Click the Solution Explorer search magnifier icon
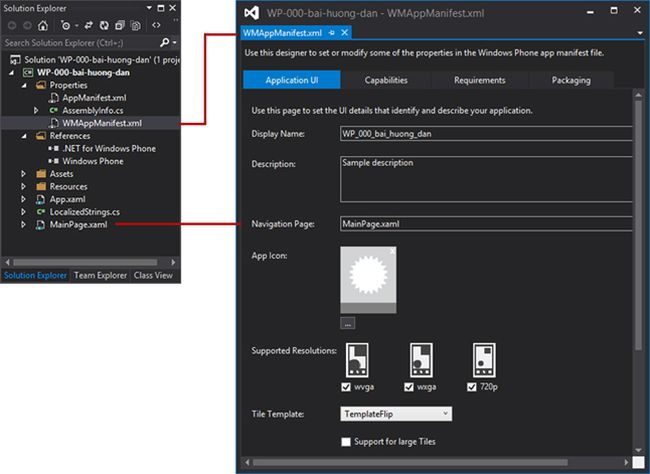The height and width of the screenshot is (474, 650). (x=165, y=42)
